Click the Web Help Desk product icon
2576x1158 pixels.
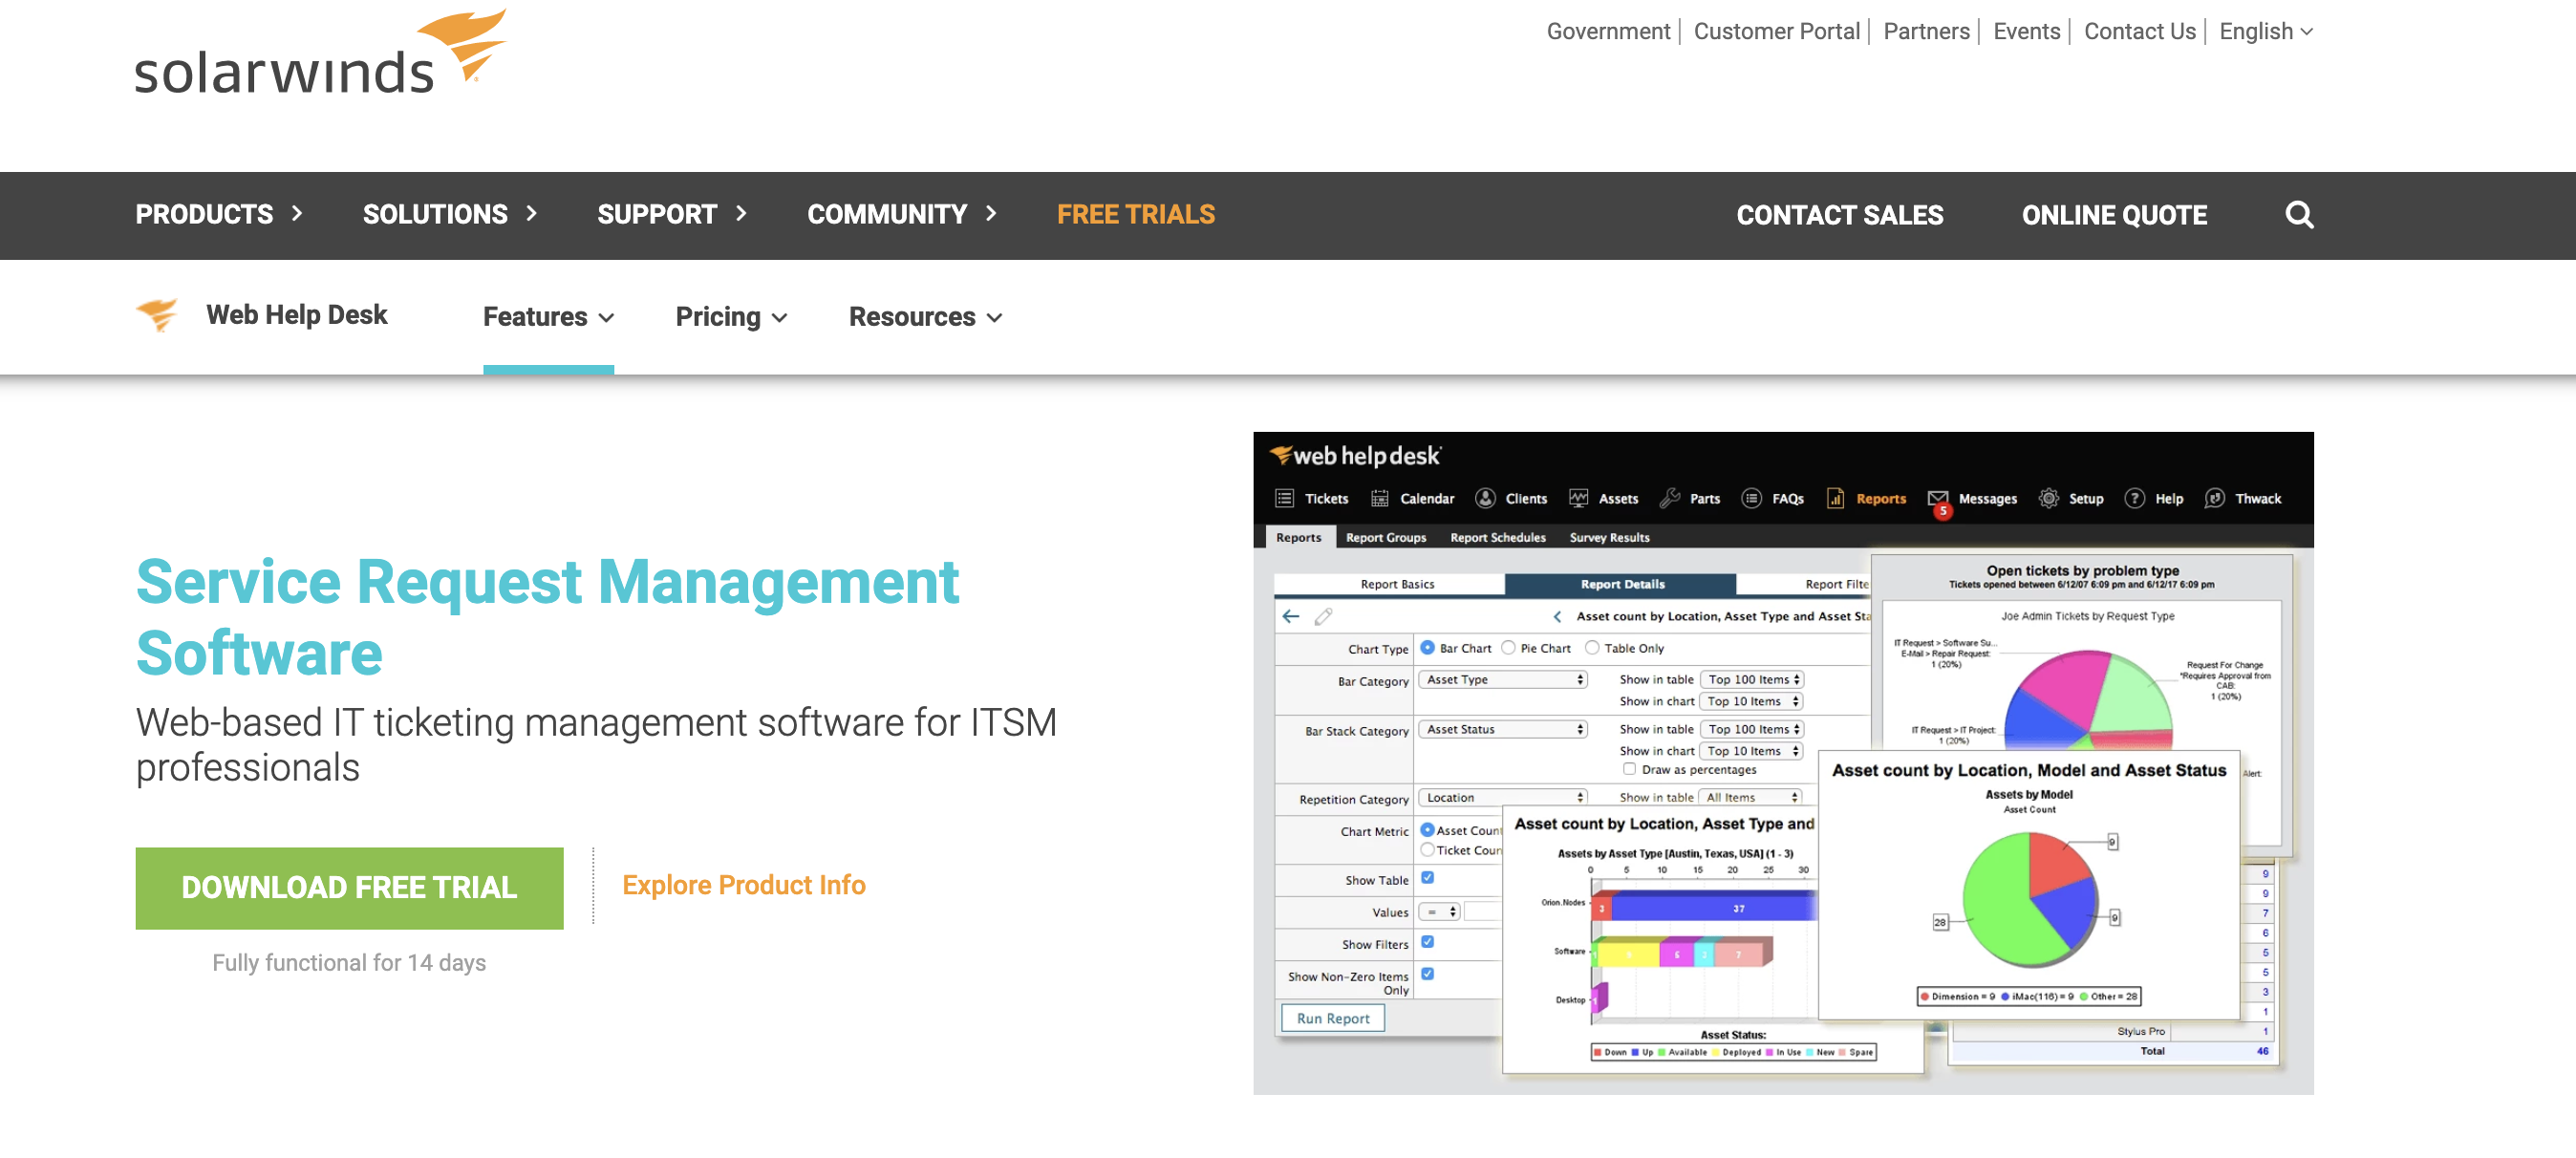[157, 315]
